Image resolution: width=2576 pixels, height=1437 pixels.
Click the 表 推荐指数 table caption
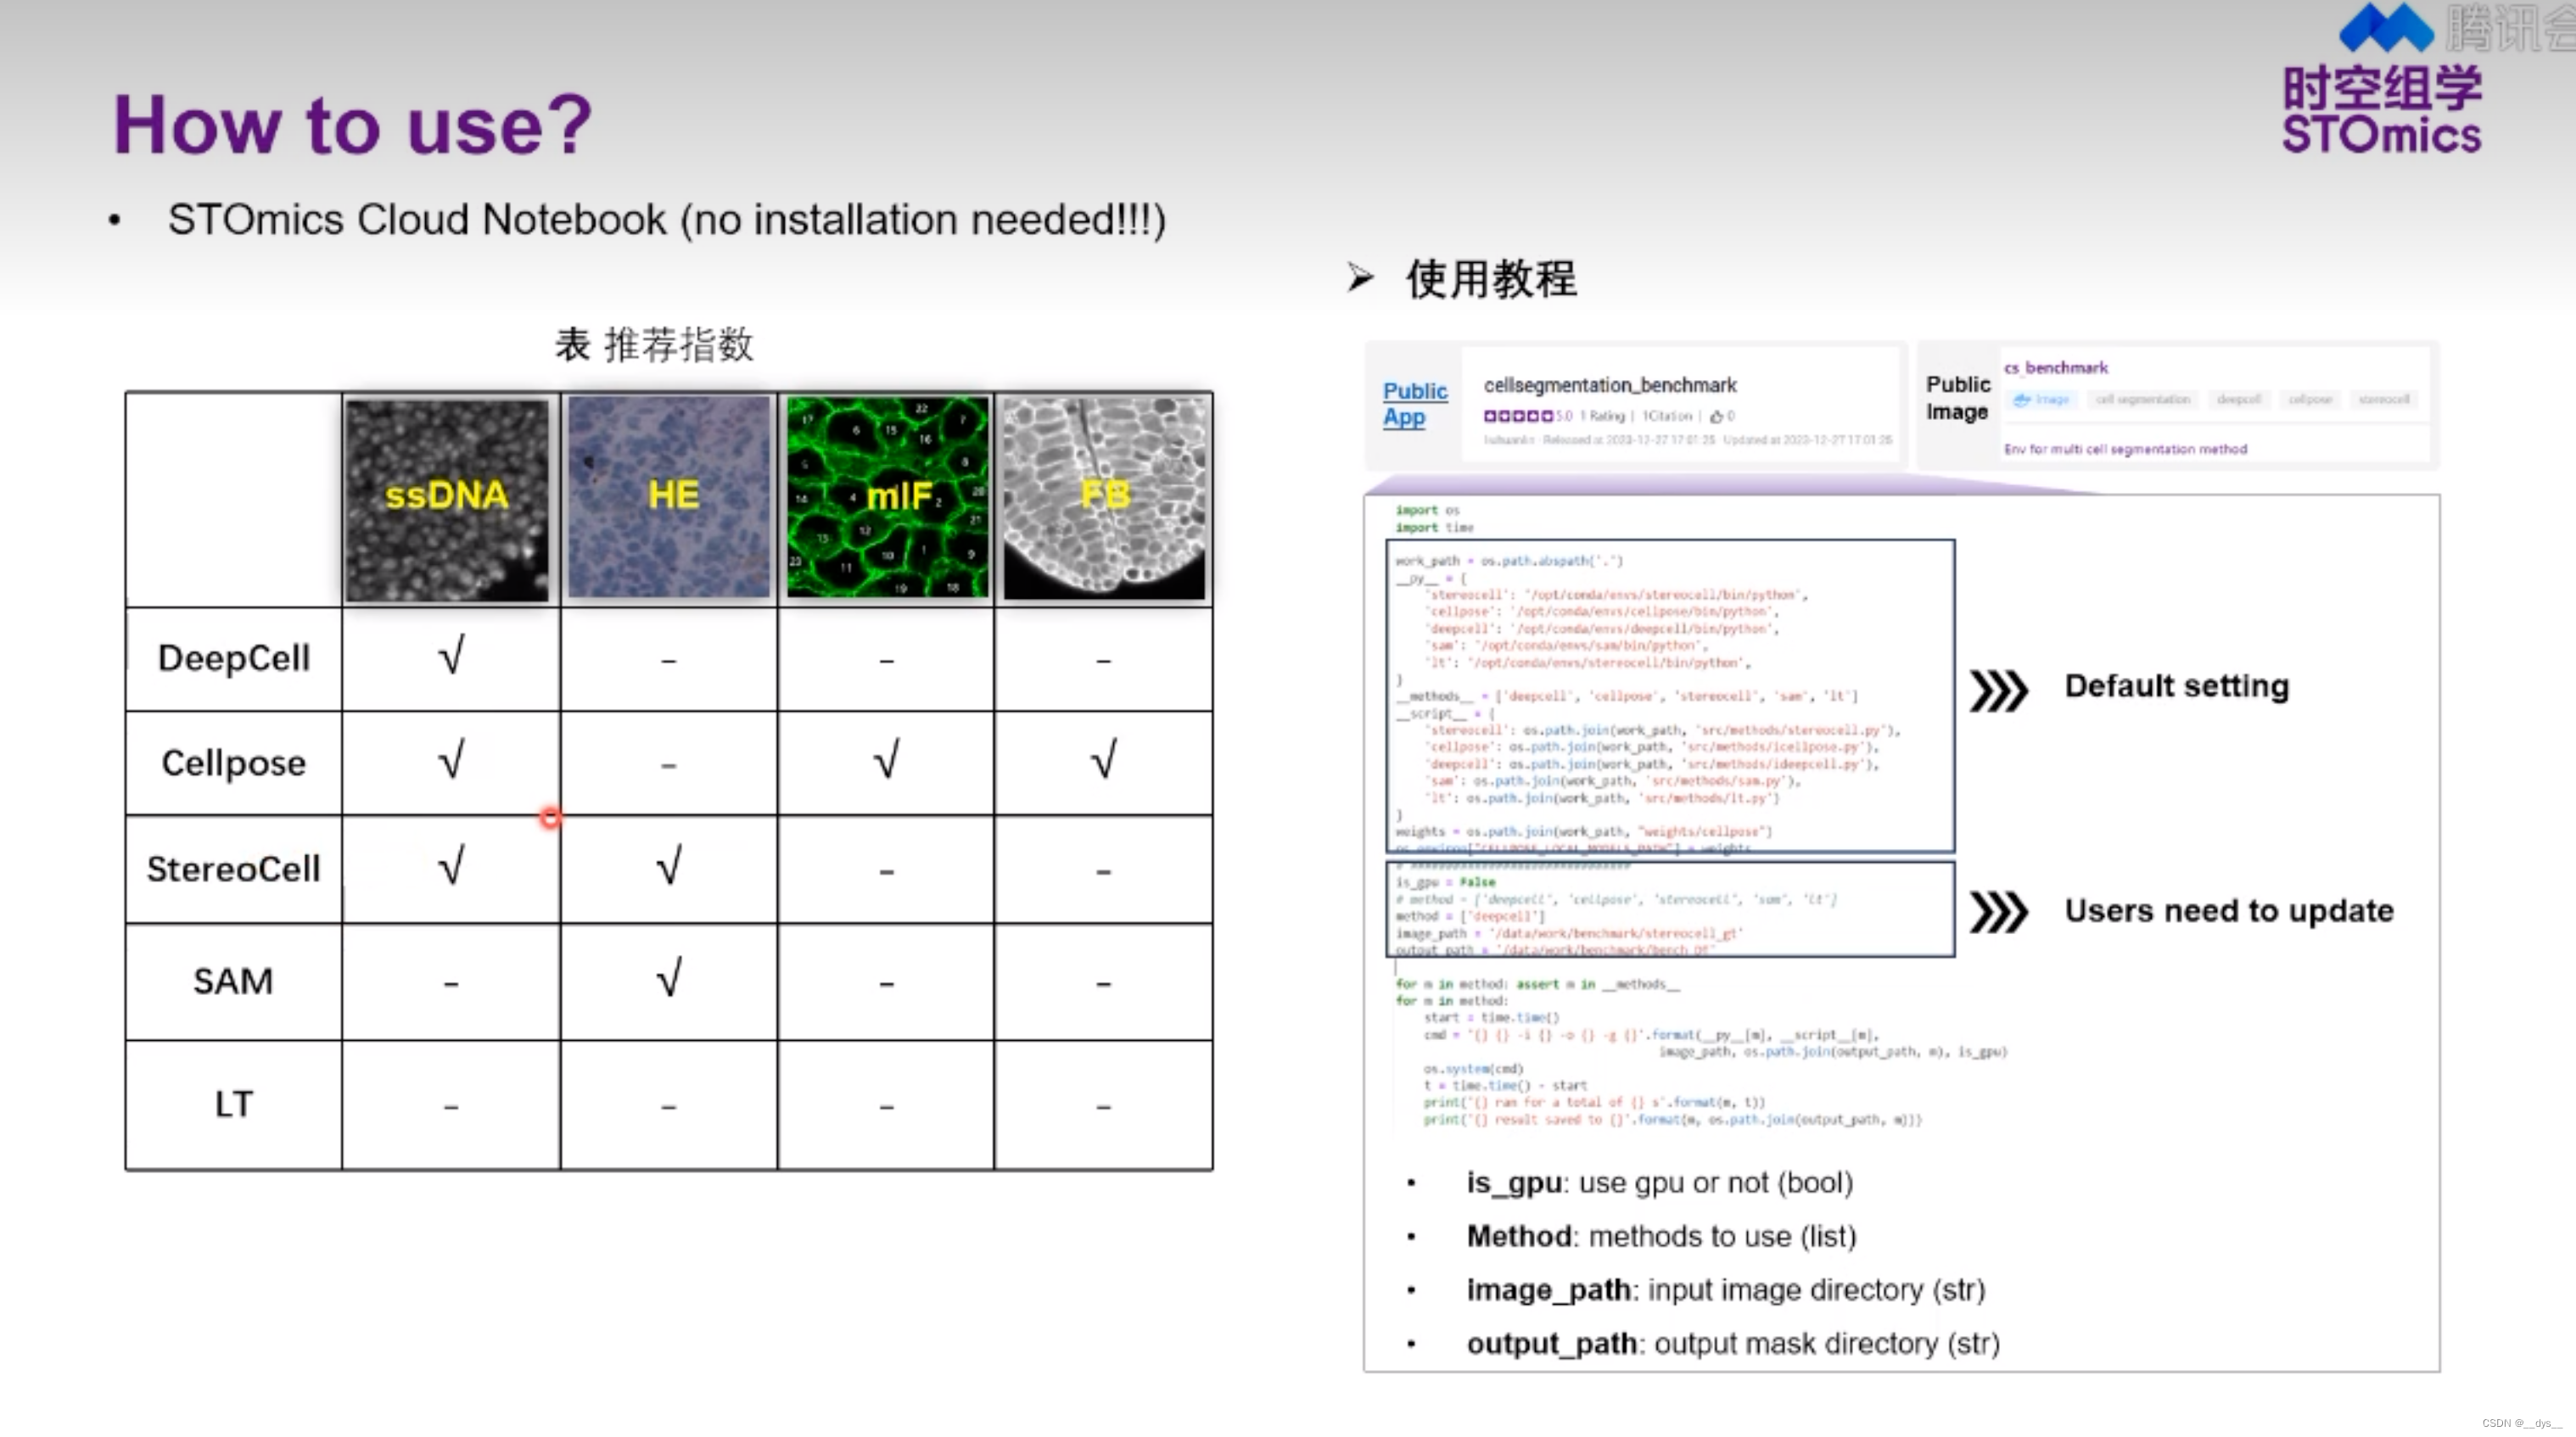(x=654, y=345)
